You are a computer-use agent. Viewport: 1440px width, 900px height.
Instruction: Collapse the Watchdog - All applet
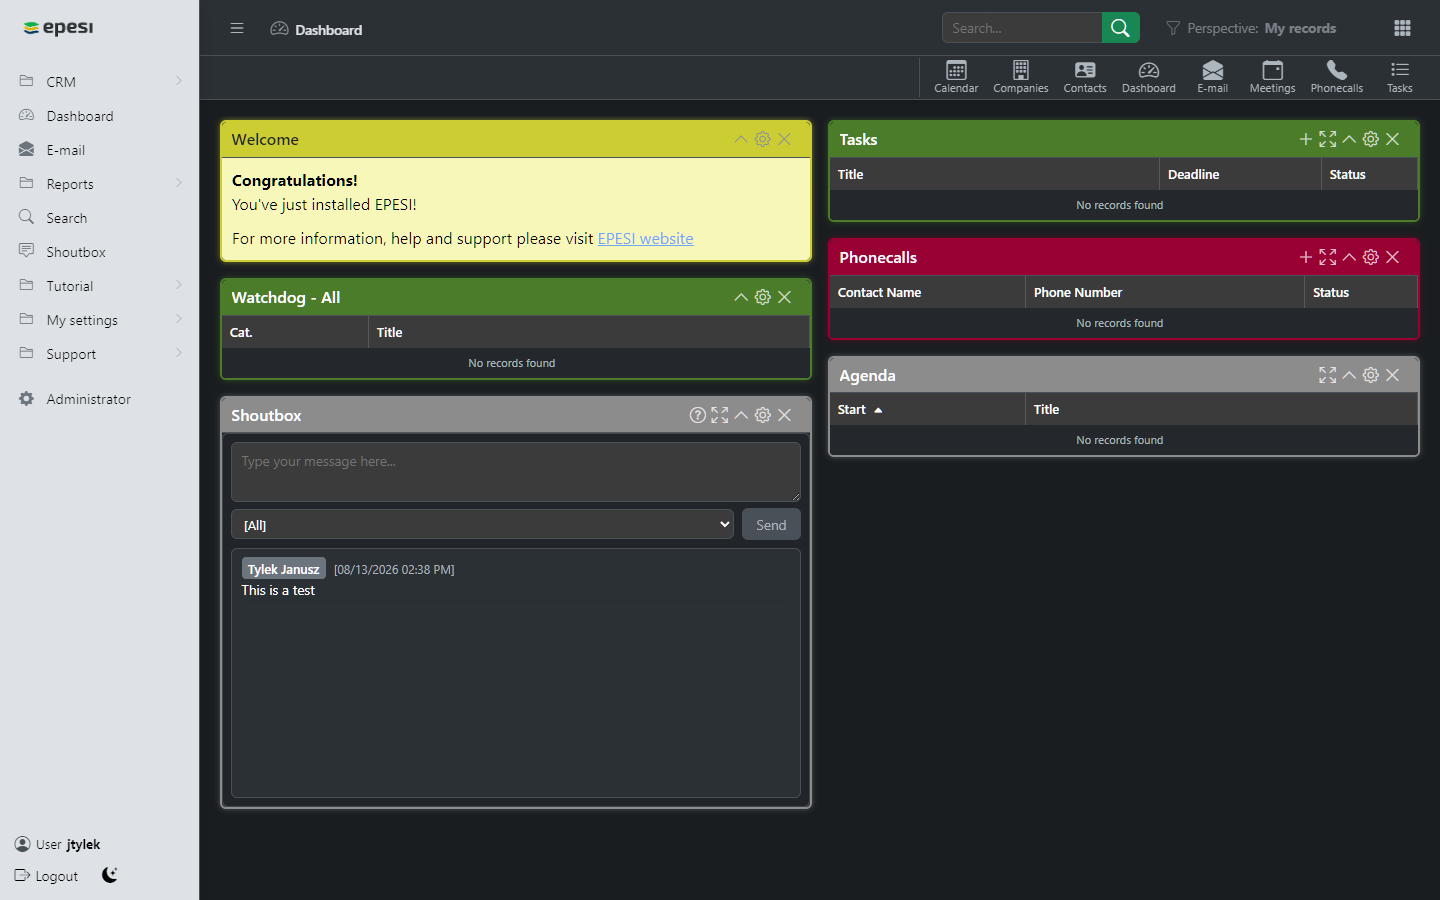click(741, 297)
